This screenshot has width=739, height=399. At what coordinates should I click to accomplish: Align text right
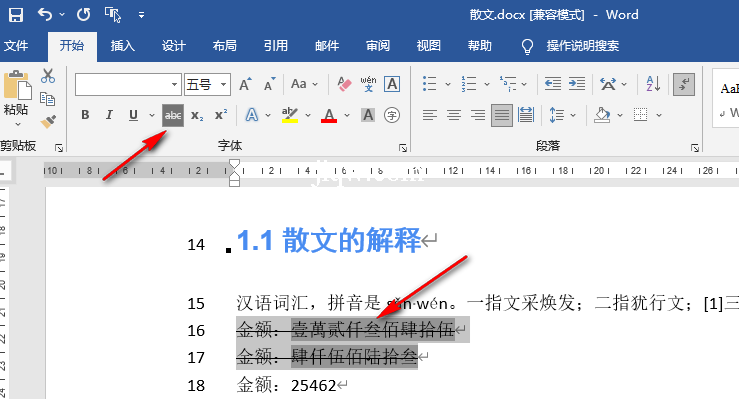(478, 115)
